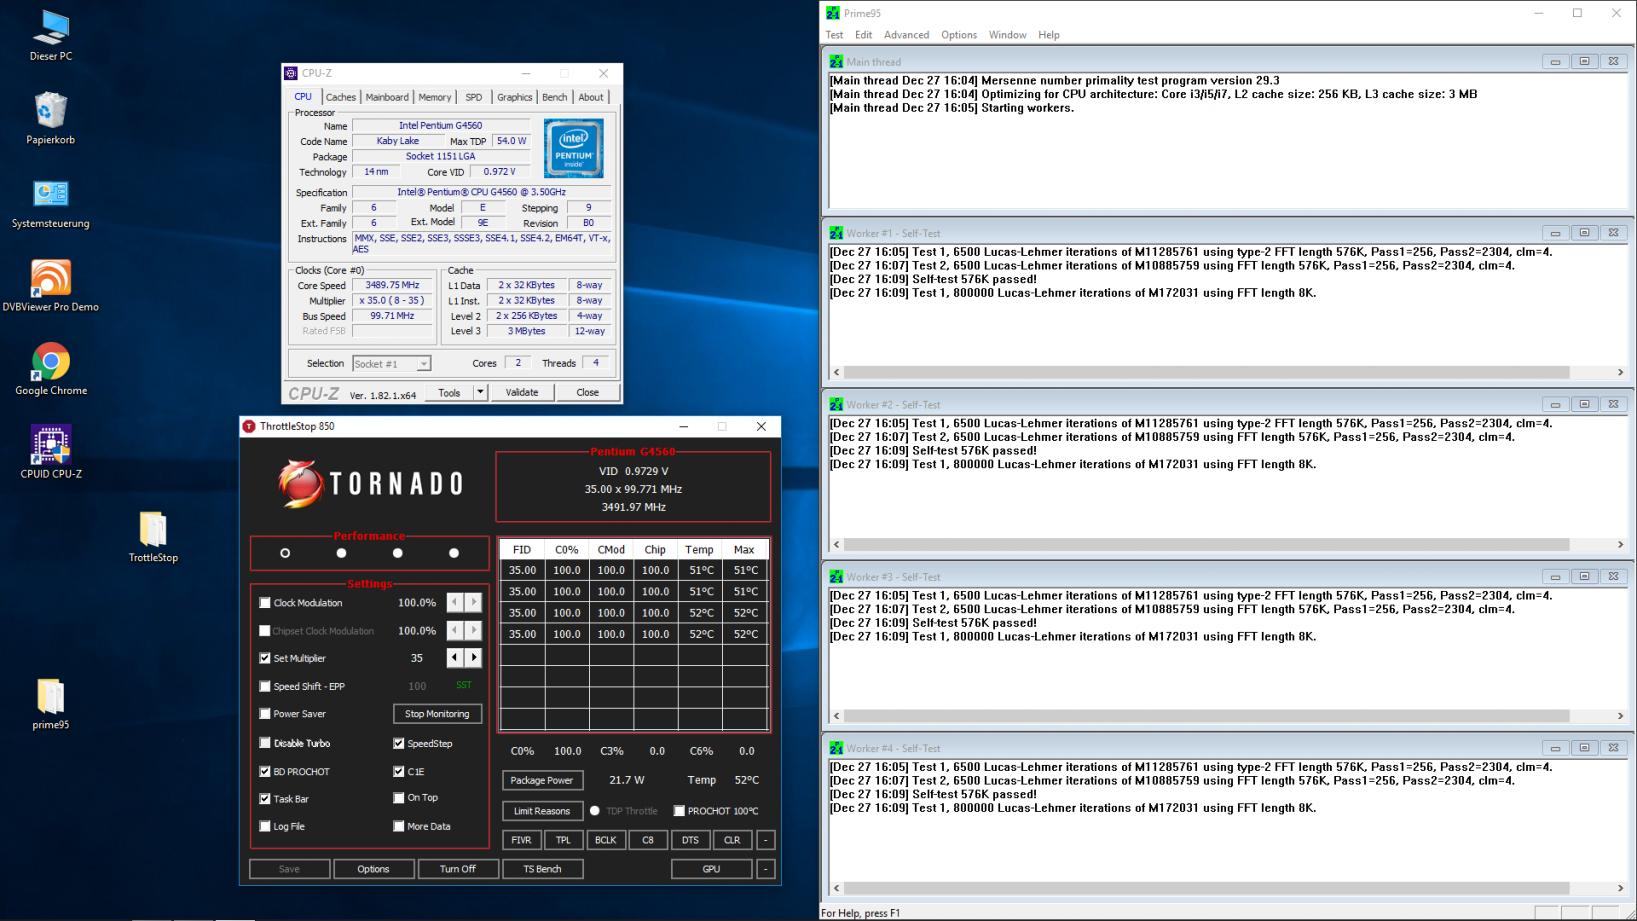Click Worker #4 scrollbar right arrow
Image resolution: width=1637 pixels, height=921 pixels.
[x=1620, y=888]
